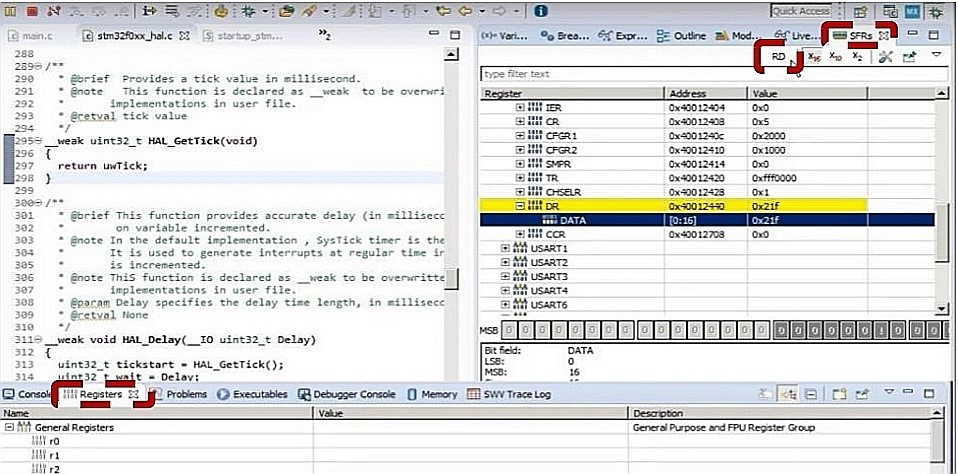The image size is (958, 474).
Task: Click the blue information icon in toolbar
Action: point(541,10)
